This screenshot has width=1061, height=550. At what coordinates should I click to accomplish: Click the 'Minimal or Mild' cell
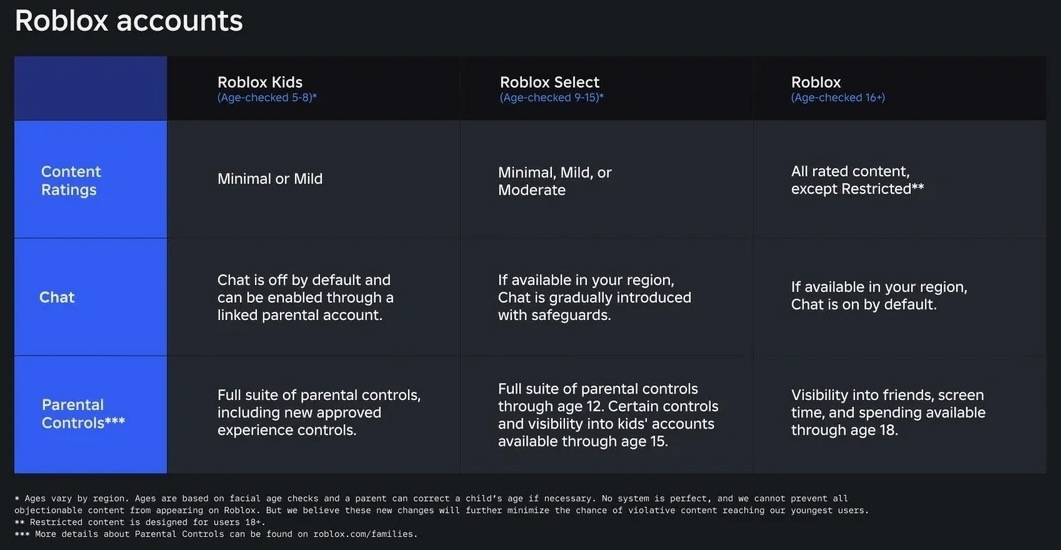270,179
